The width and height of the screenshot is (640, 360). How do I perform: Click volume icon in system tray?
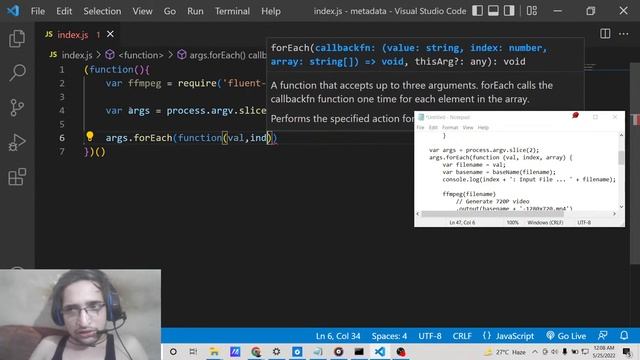click(554, 351)
